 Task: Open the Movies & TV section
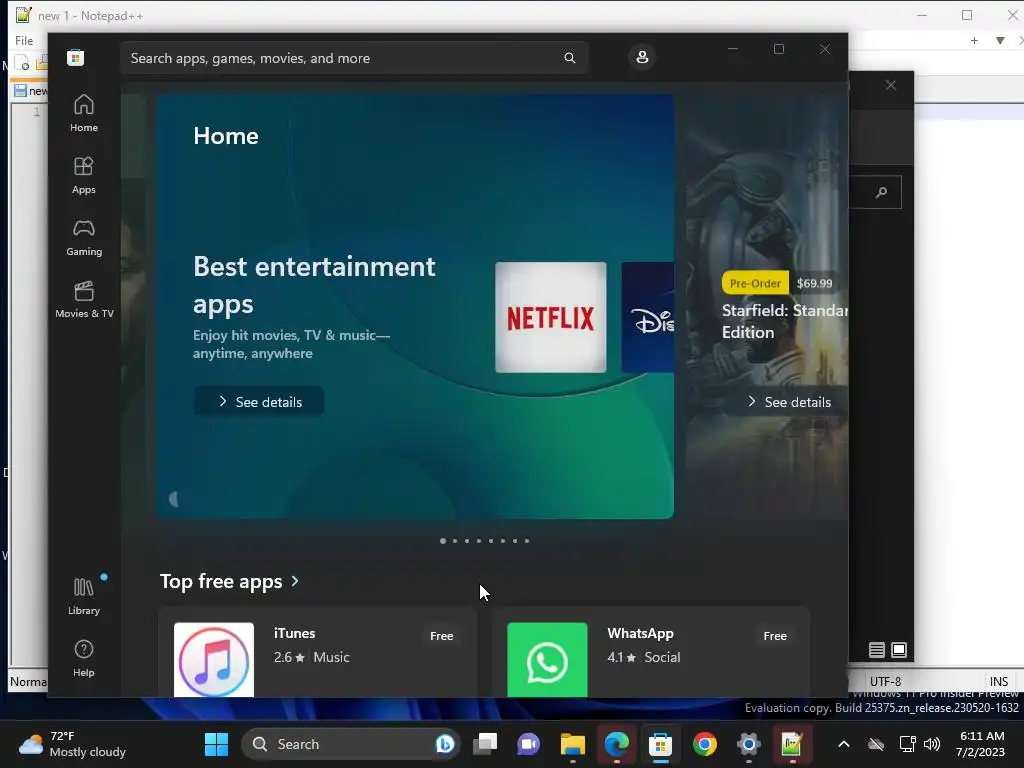(x=84, y=300)
